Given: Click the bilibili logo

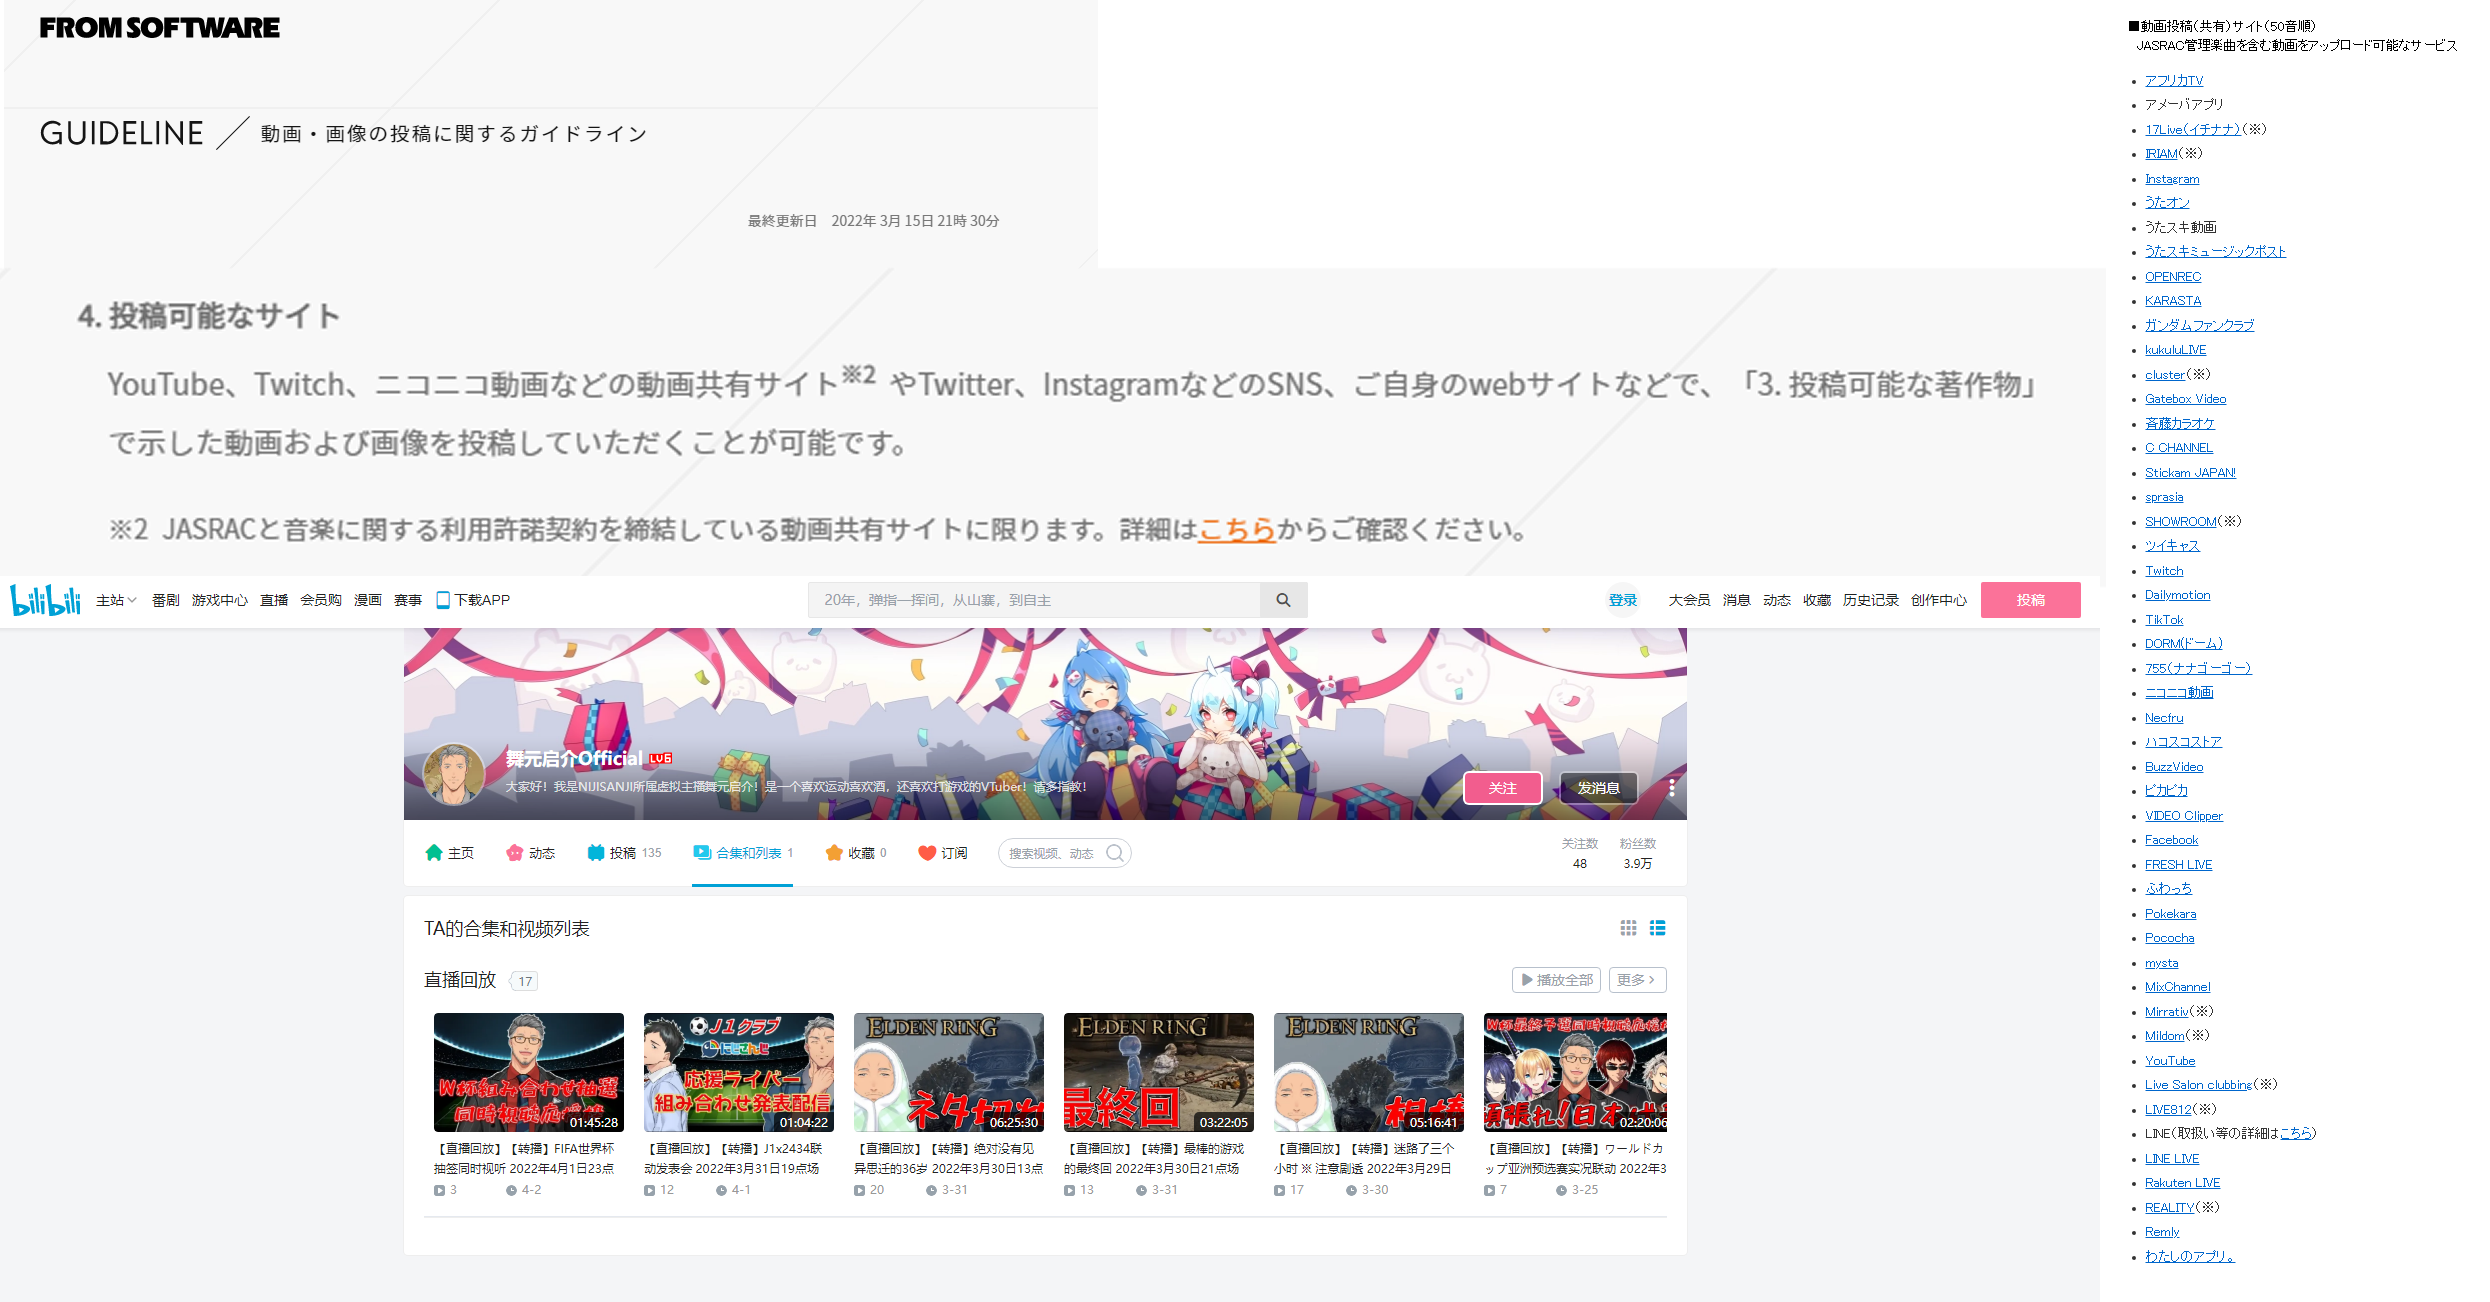Looking at the screenshot, I should click(45, 600).
